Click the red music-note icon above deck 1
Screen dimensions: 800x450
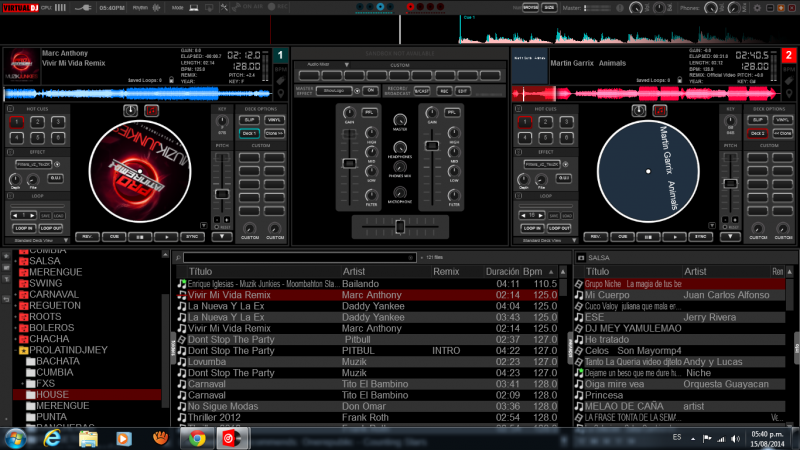[152, 110]
